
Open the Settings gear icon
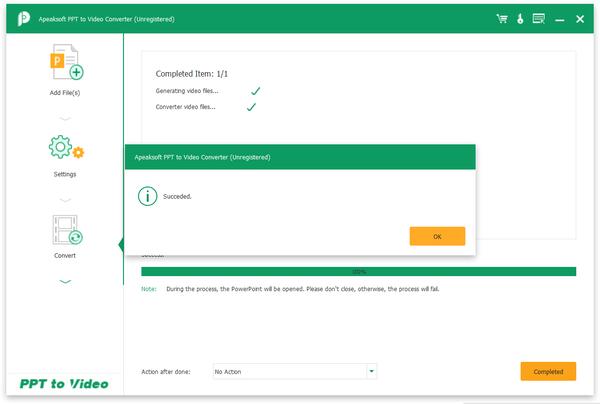(66, 147)
